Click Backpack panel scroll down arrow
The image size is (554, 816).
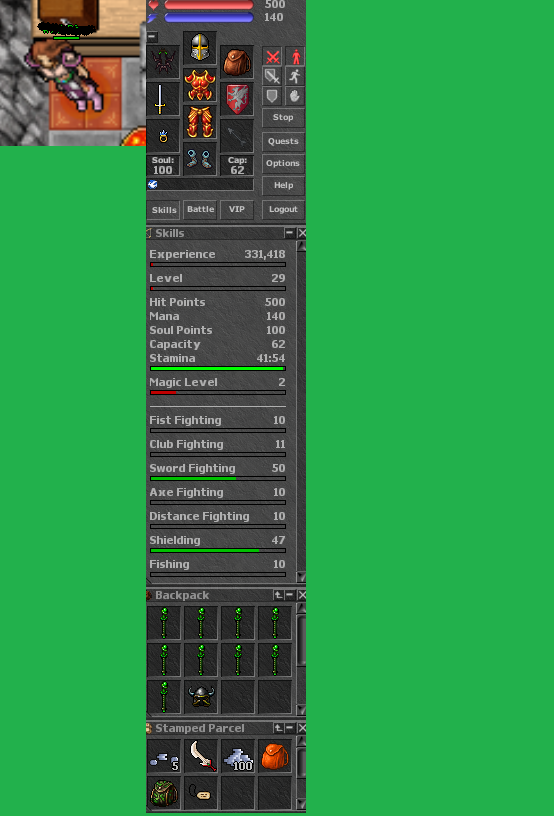coord(301,710)
